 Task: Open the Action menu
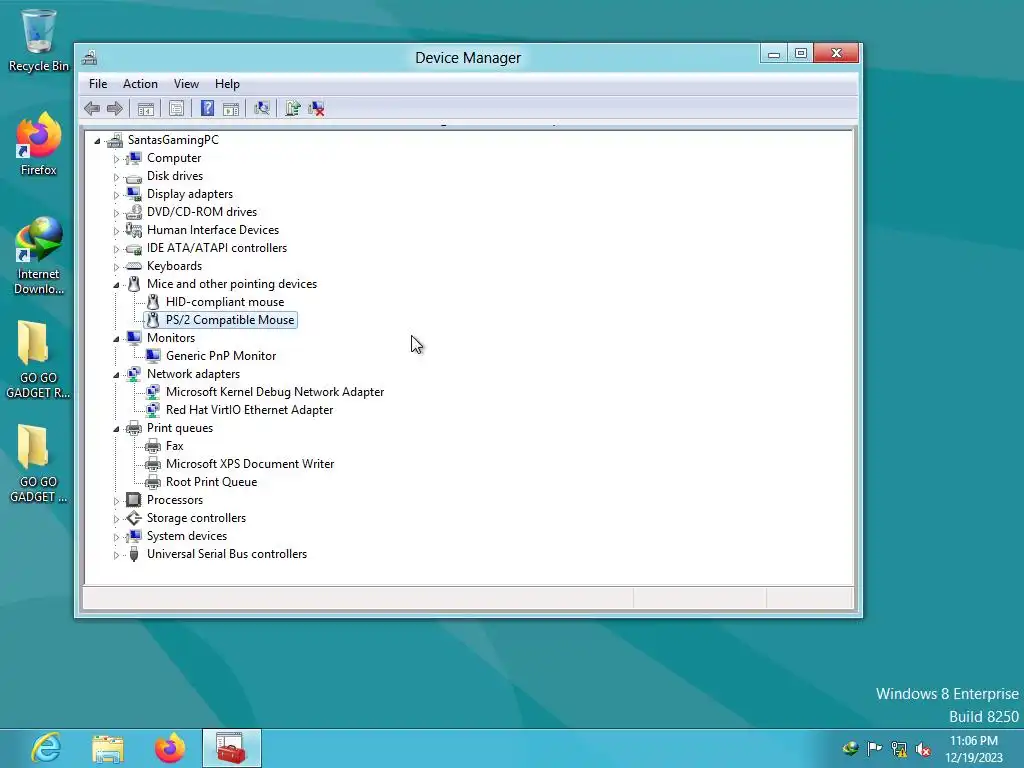click(140, 84)
